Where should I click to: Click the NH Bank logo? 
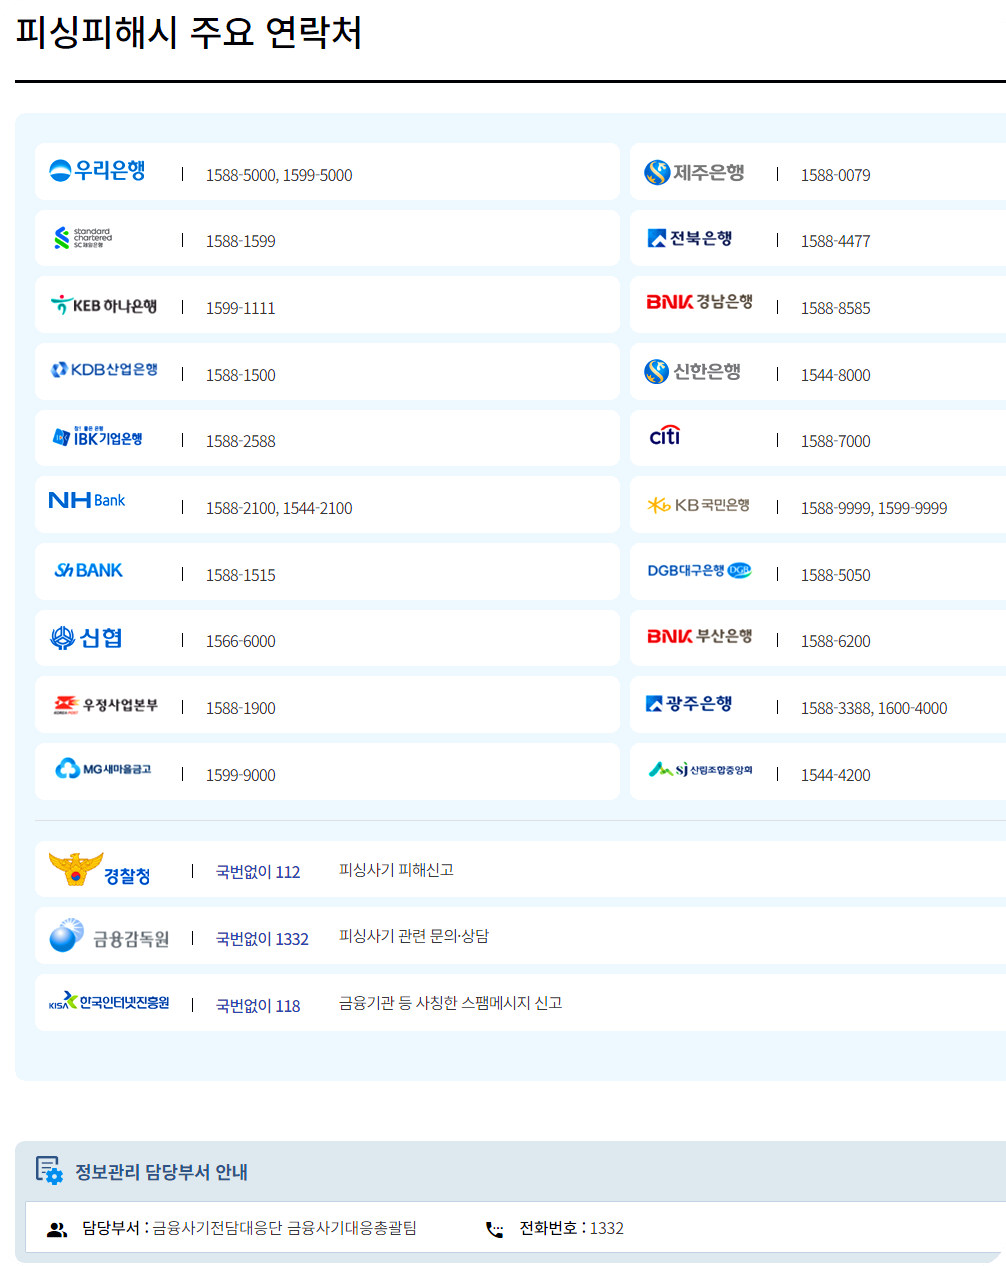(87, 500)
